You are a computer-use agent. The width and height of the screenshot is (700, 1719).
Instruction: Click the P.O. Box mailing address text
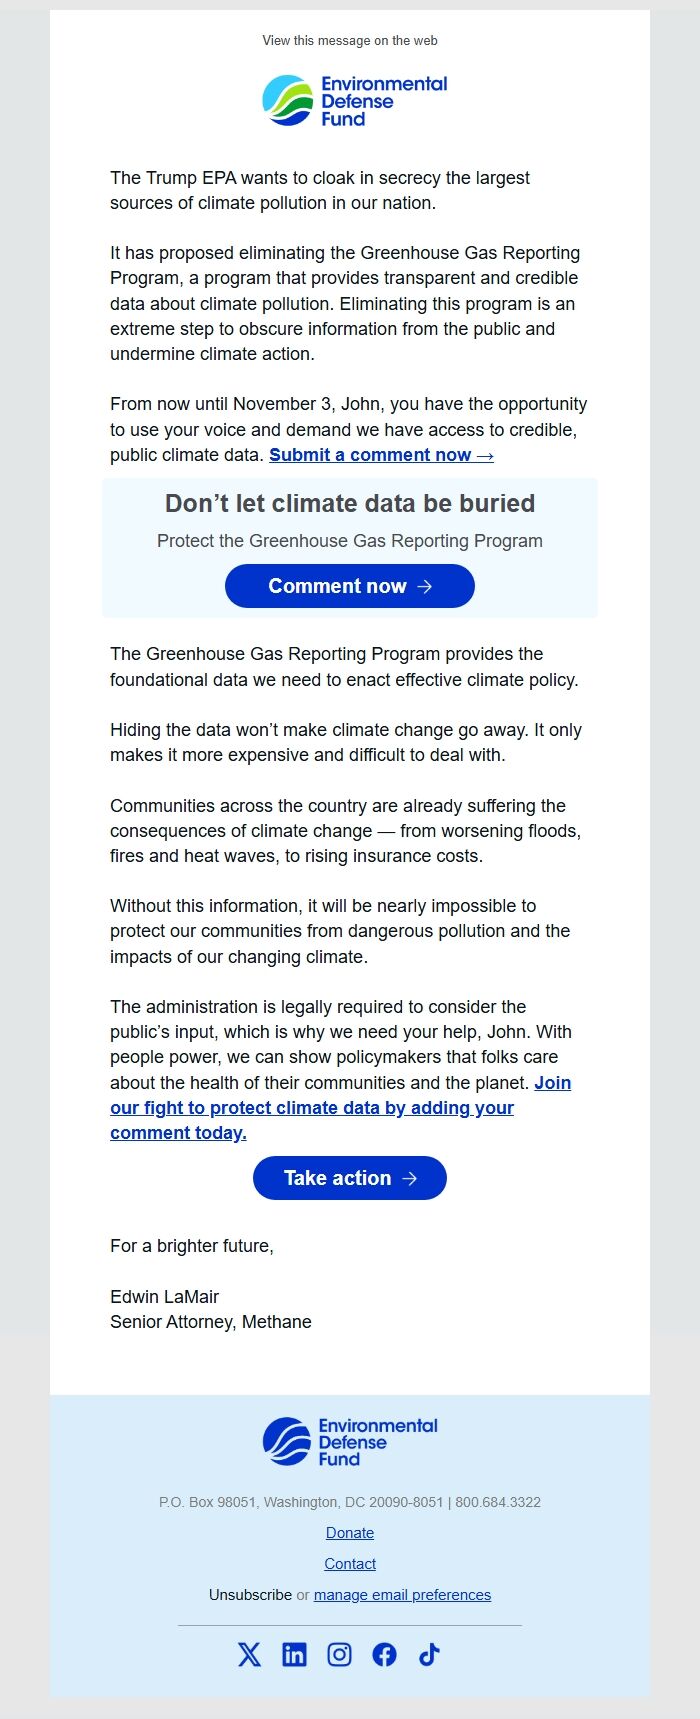[x=290, y=1501]
